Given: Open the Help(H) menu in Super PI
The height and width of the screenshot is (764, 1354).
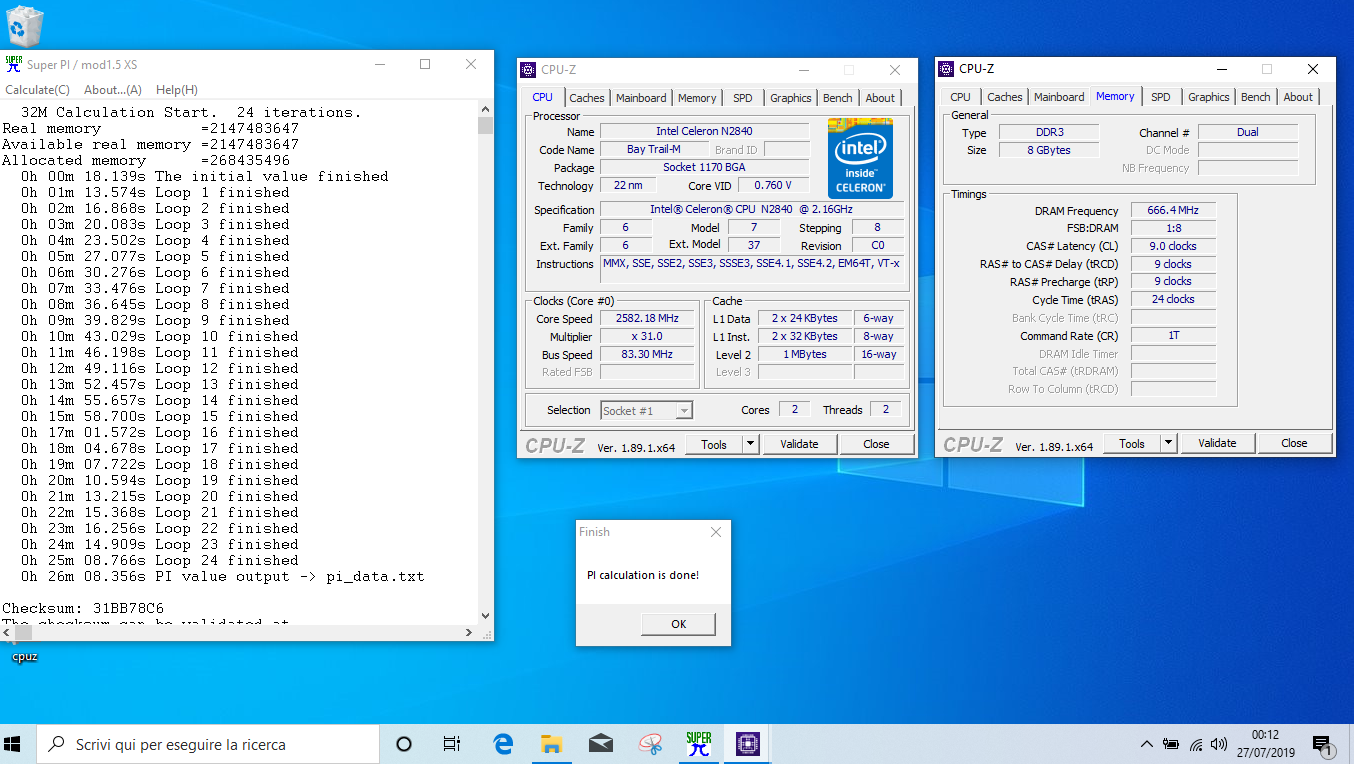Looking at the screenshot, I should tap(177, 90).
